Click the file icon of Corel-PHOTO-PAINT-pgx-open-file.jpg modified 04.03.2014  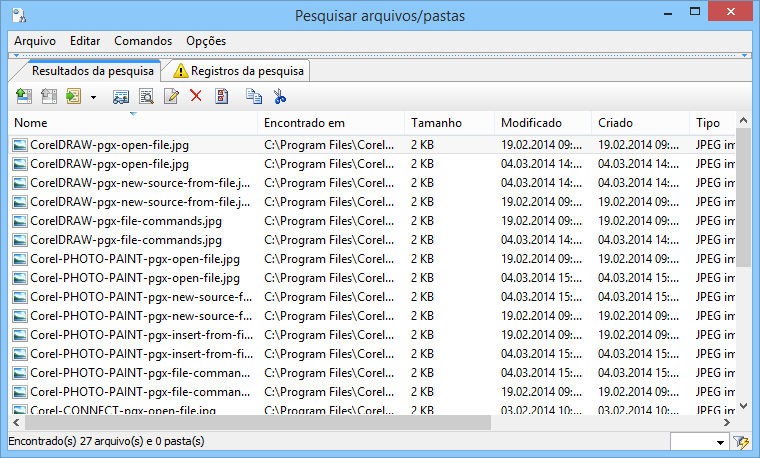coord(19,278)
